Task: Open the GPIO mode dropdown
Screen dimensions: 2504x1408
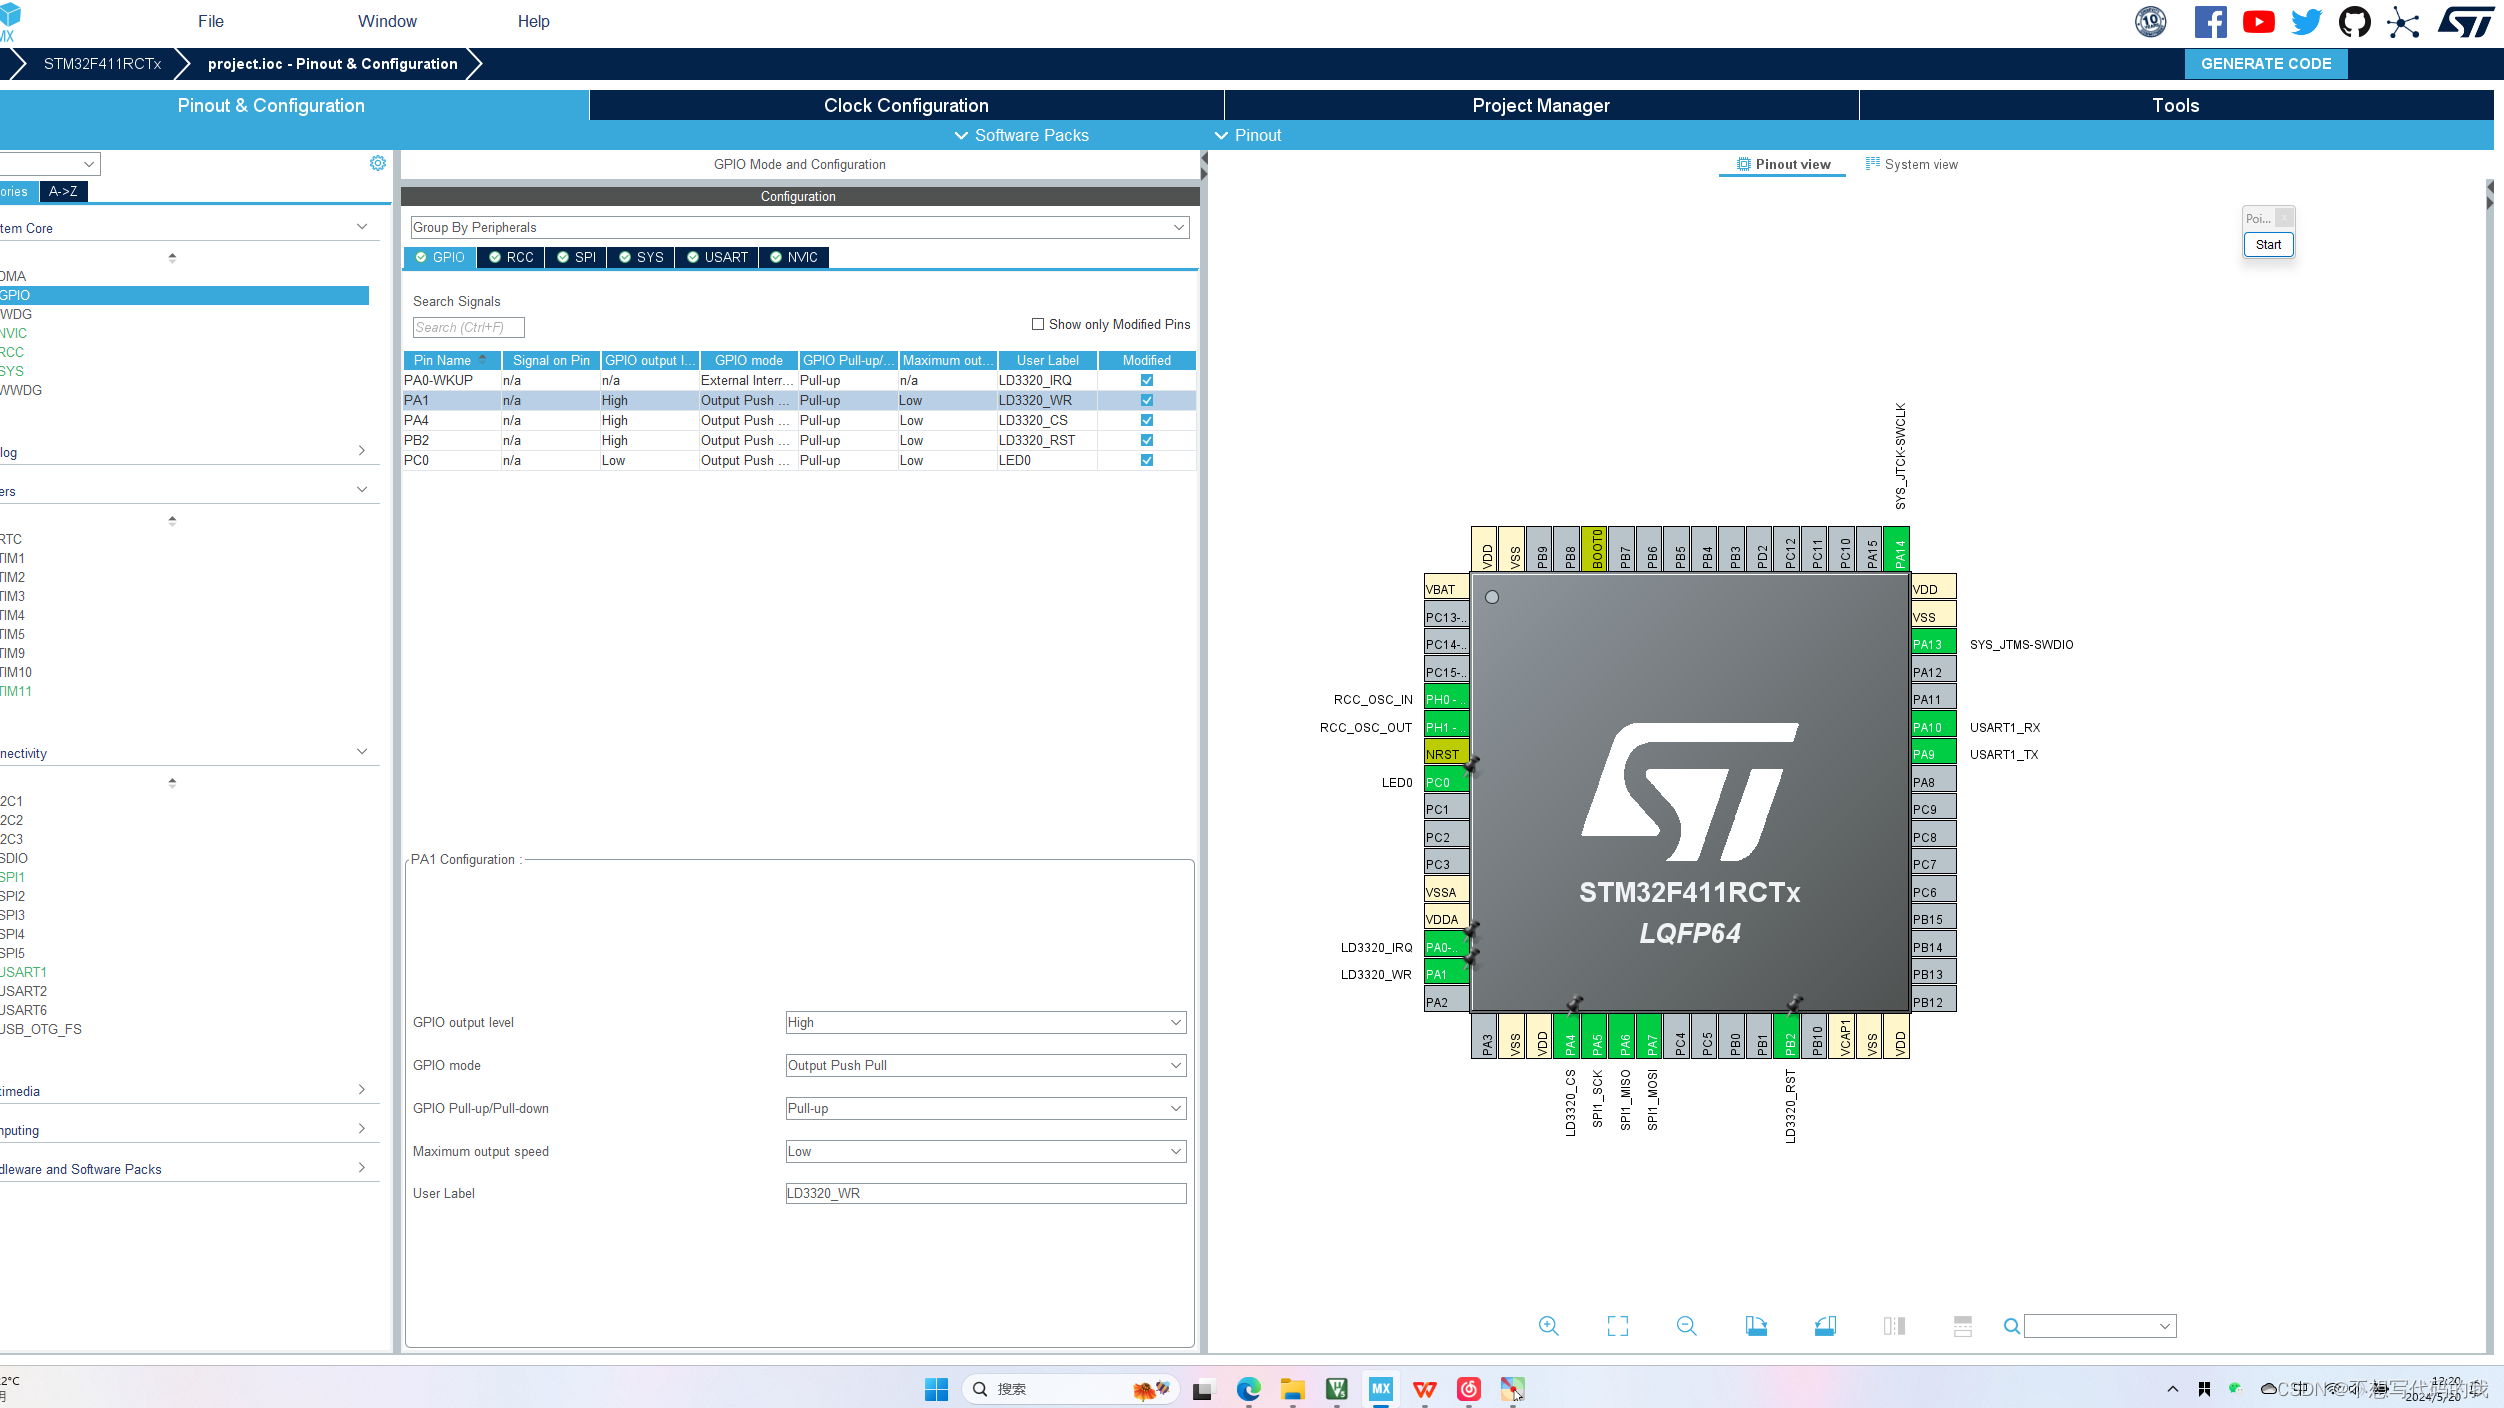Action: point(986,1065)
